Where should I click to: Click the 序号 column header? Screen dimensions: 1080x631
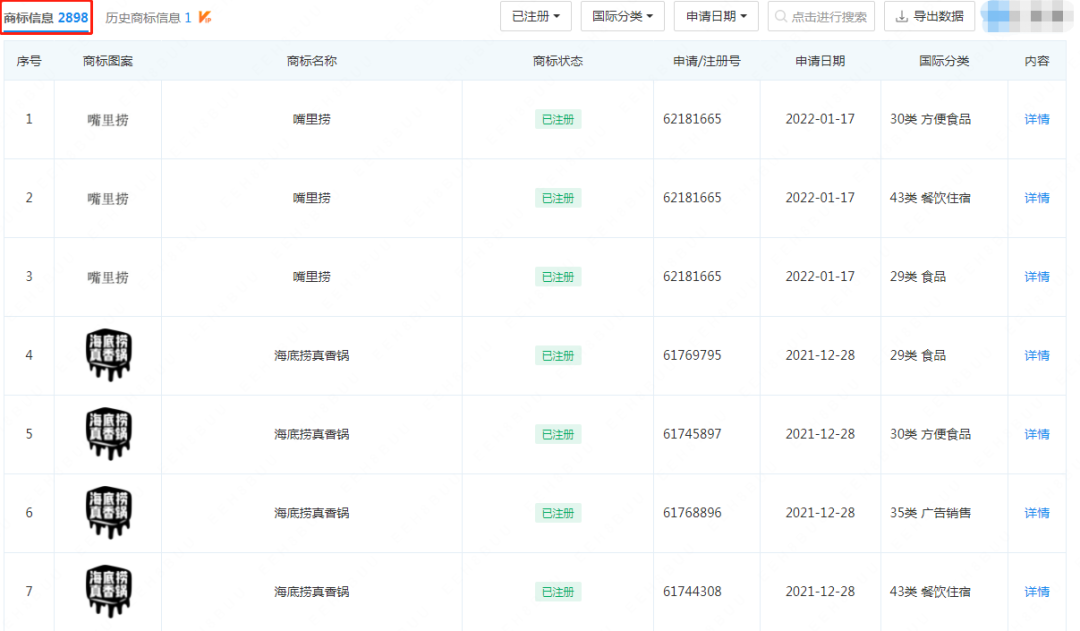(29, 61)
